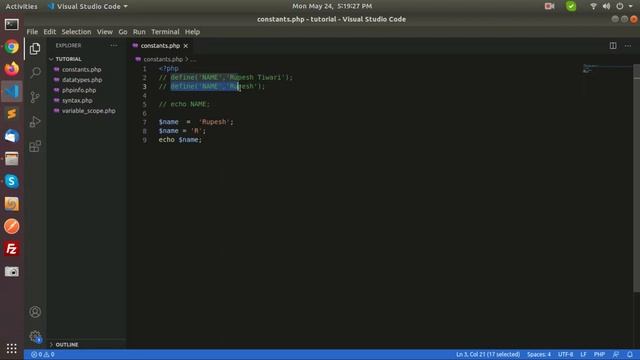
Task: Launch Google Chrome from the dock
Action: [x=11, y=47]
